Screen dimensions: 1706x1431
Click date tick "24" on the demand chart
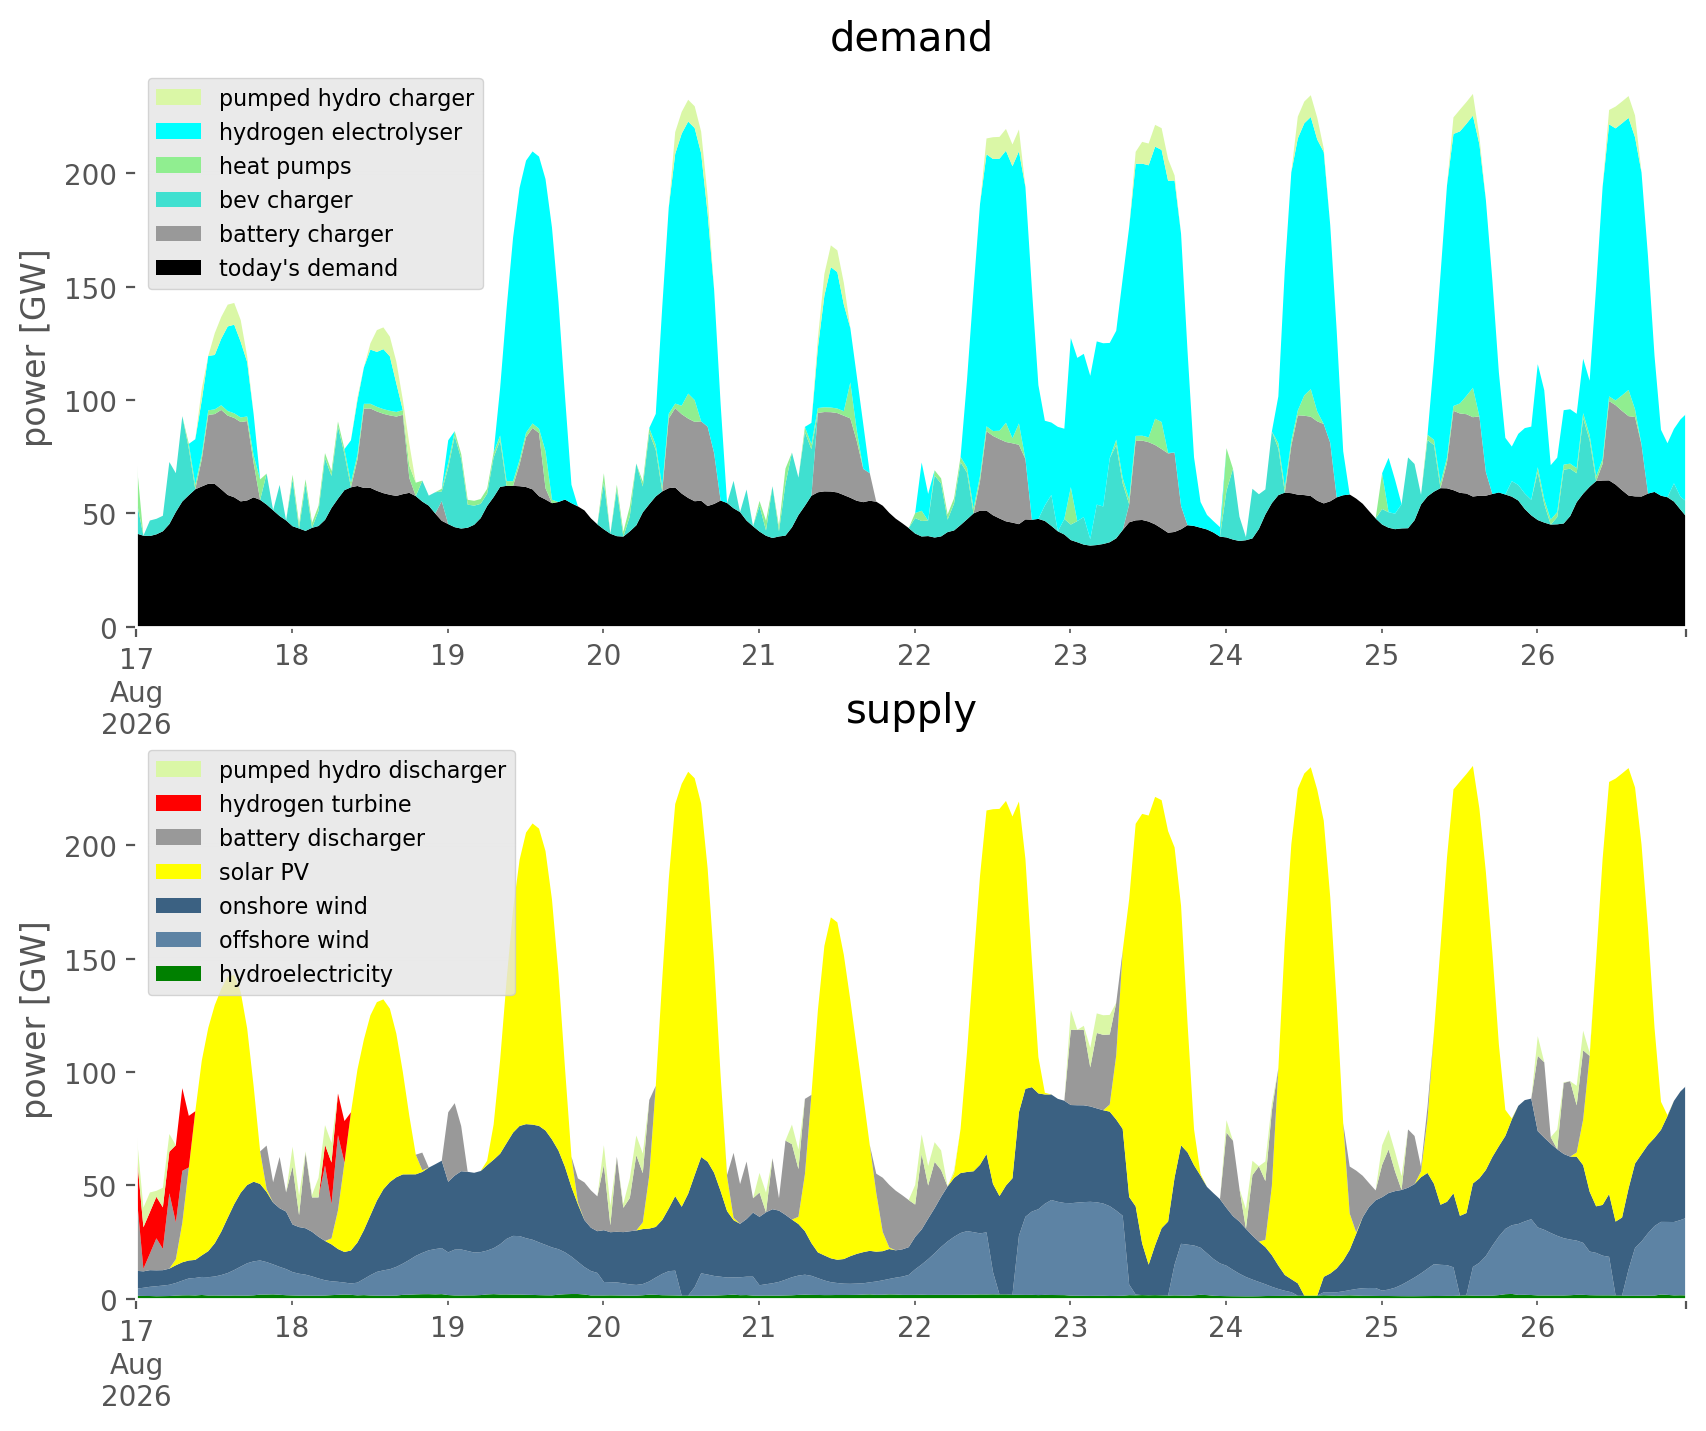click(x=1226, y=657)
